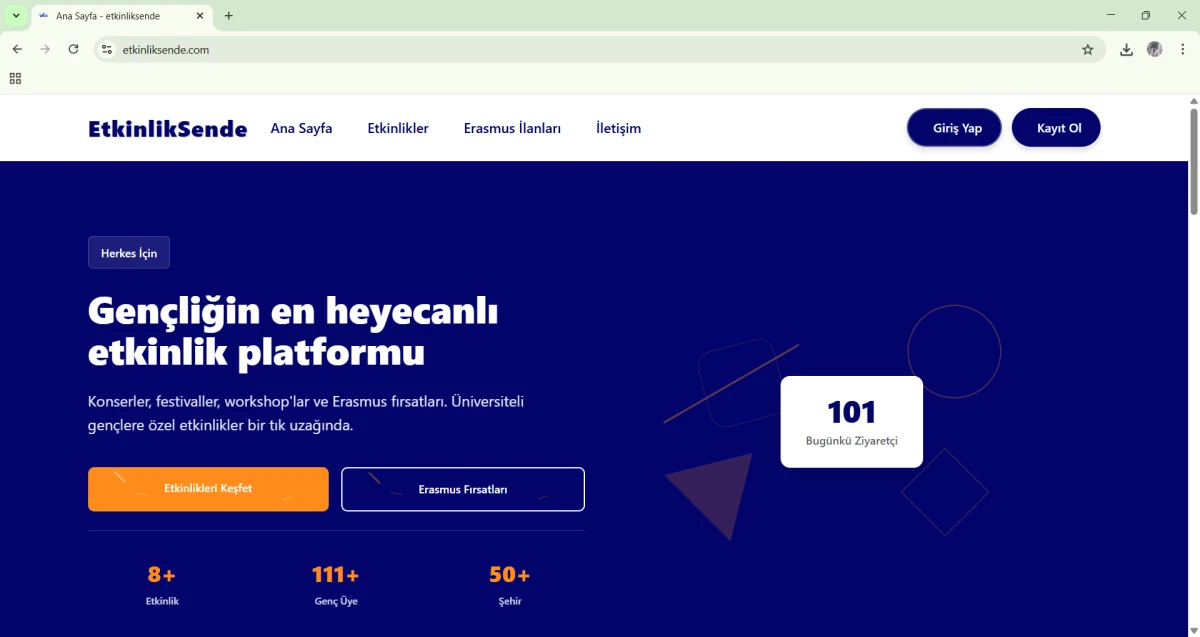Bookmark this page with the star icon

point(1088,48)
